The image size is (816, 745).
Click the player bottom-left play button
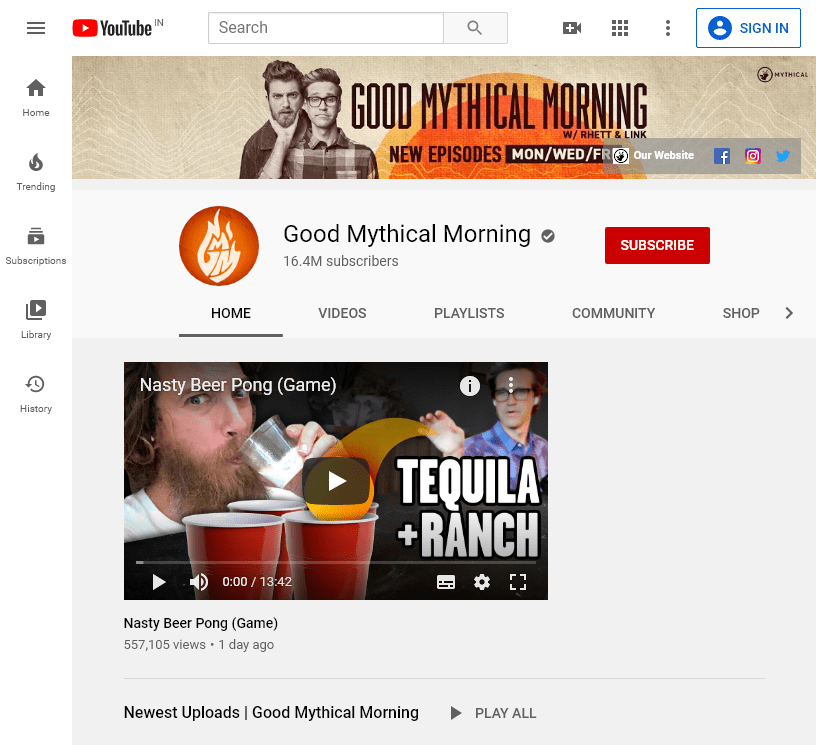point(159,582)
